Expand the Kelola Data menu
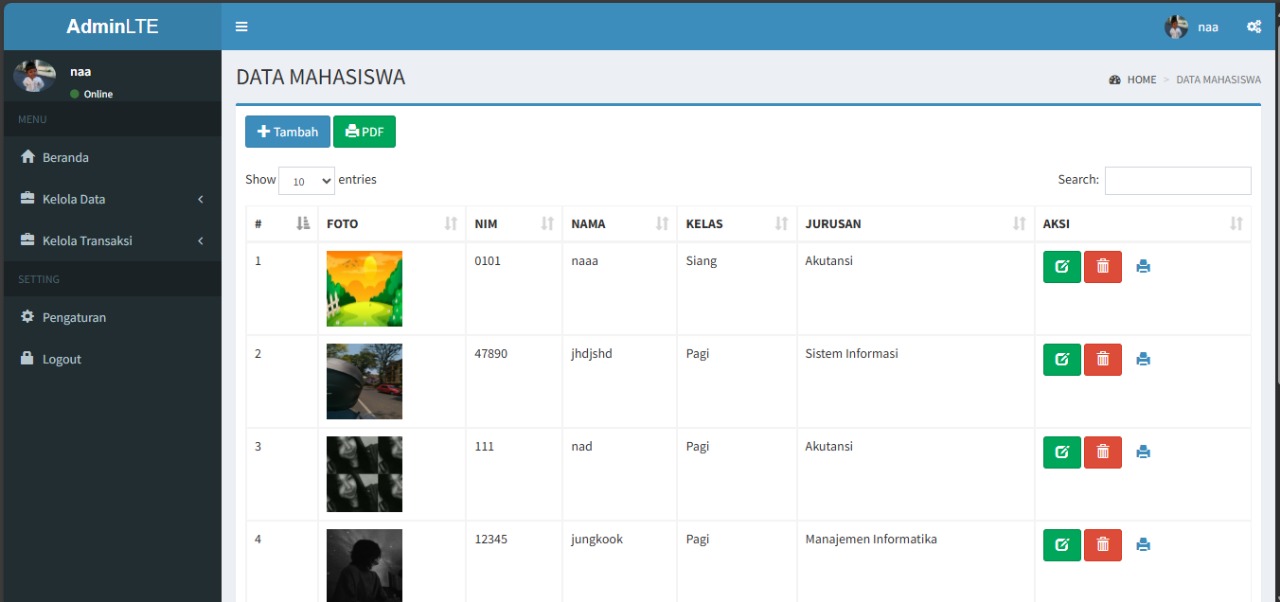 click(x=112, y=199)
